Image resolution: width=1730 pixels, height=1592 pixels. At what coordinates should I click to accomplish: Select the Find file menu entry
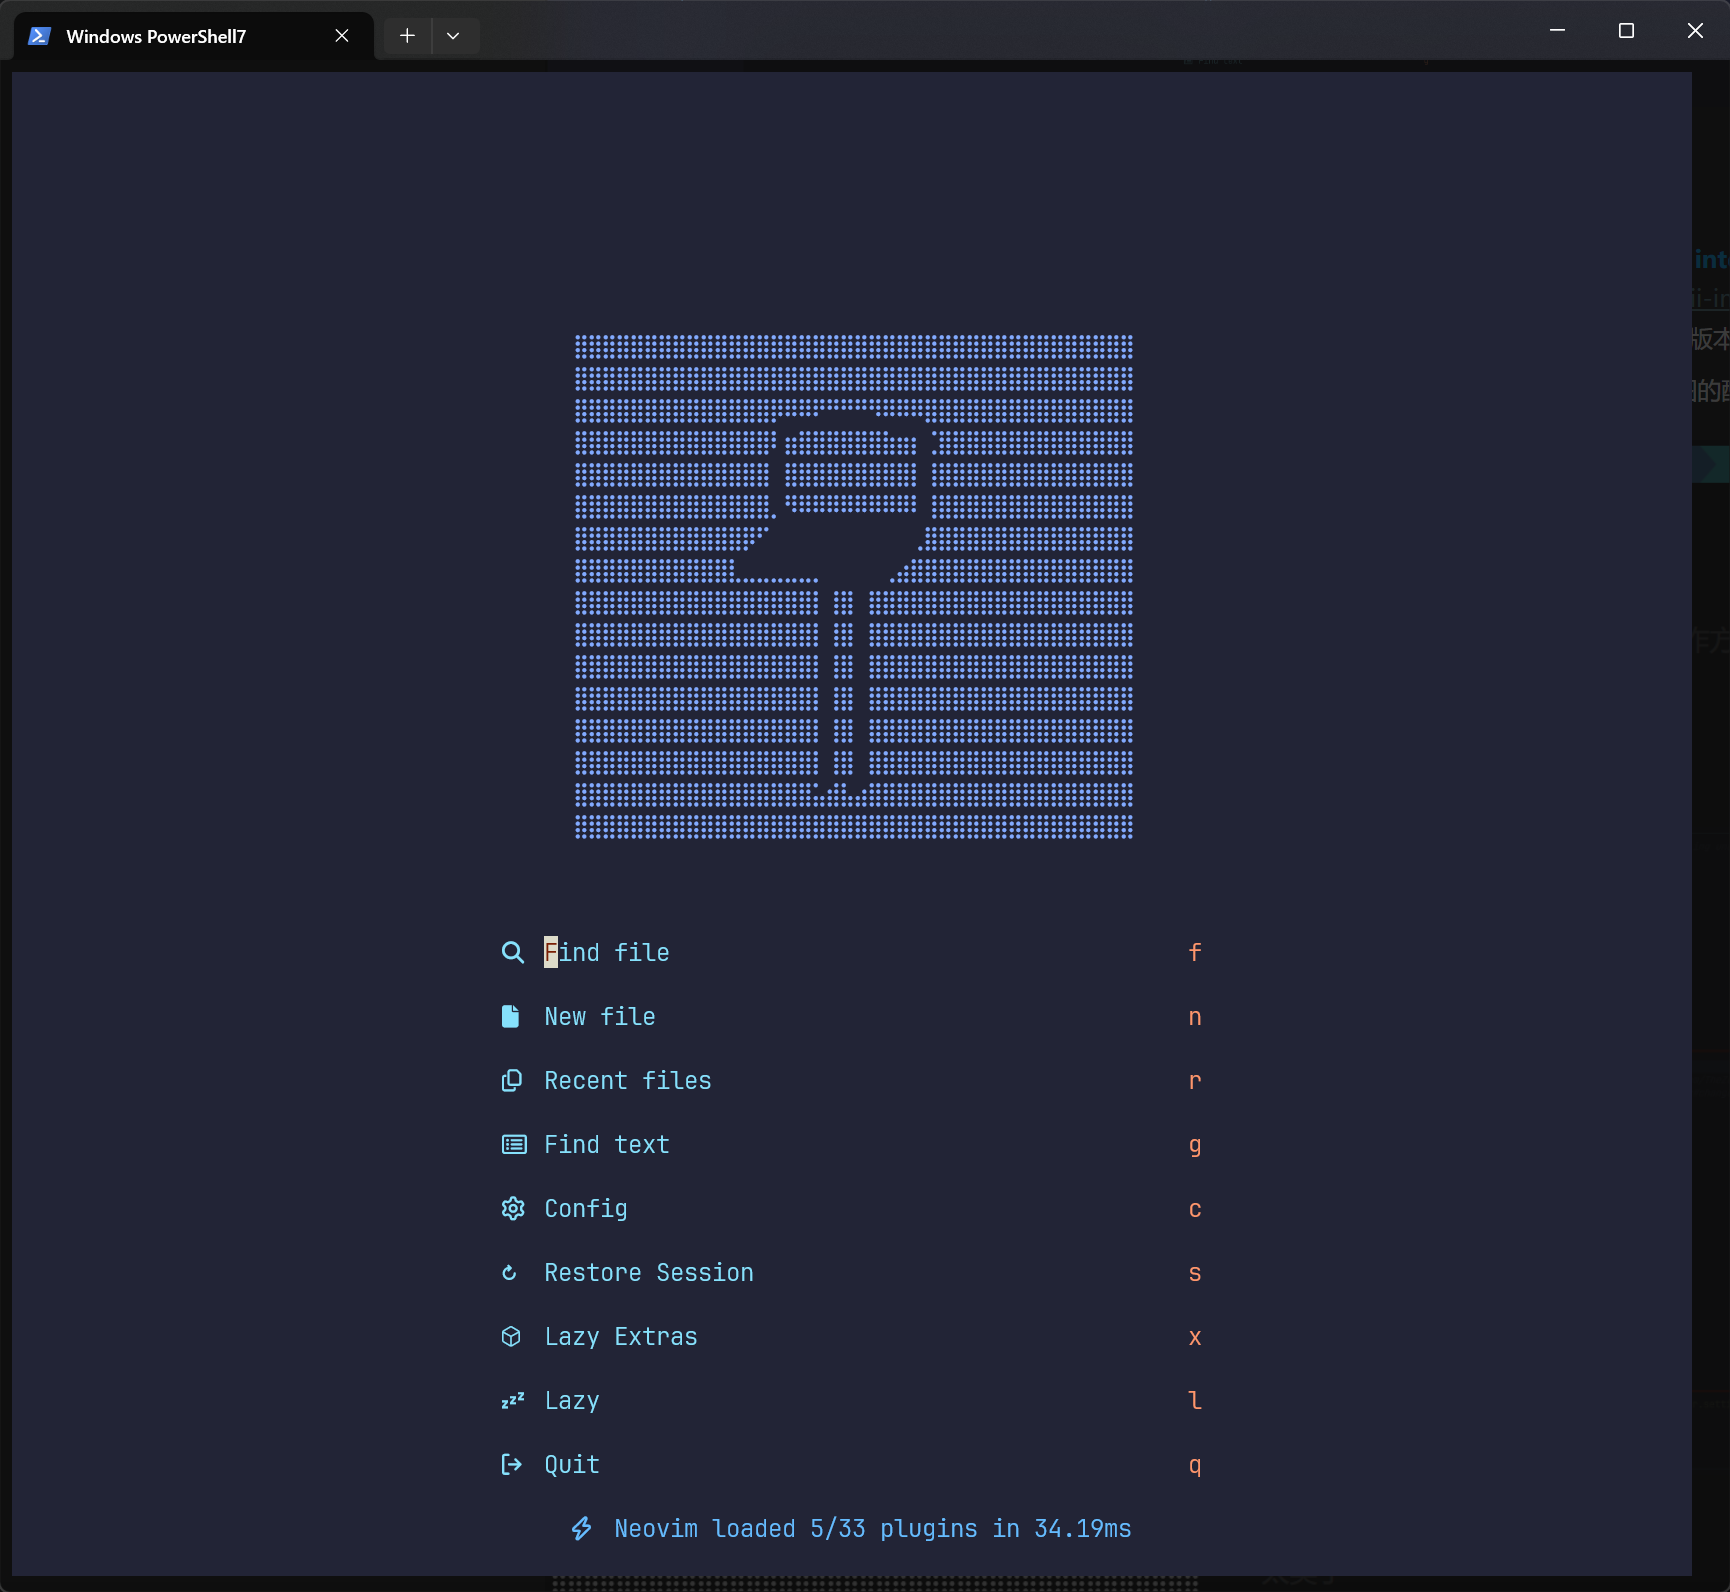pyautogui.click(x=607, y=953)
